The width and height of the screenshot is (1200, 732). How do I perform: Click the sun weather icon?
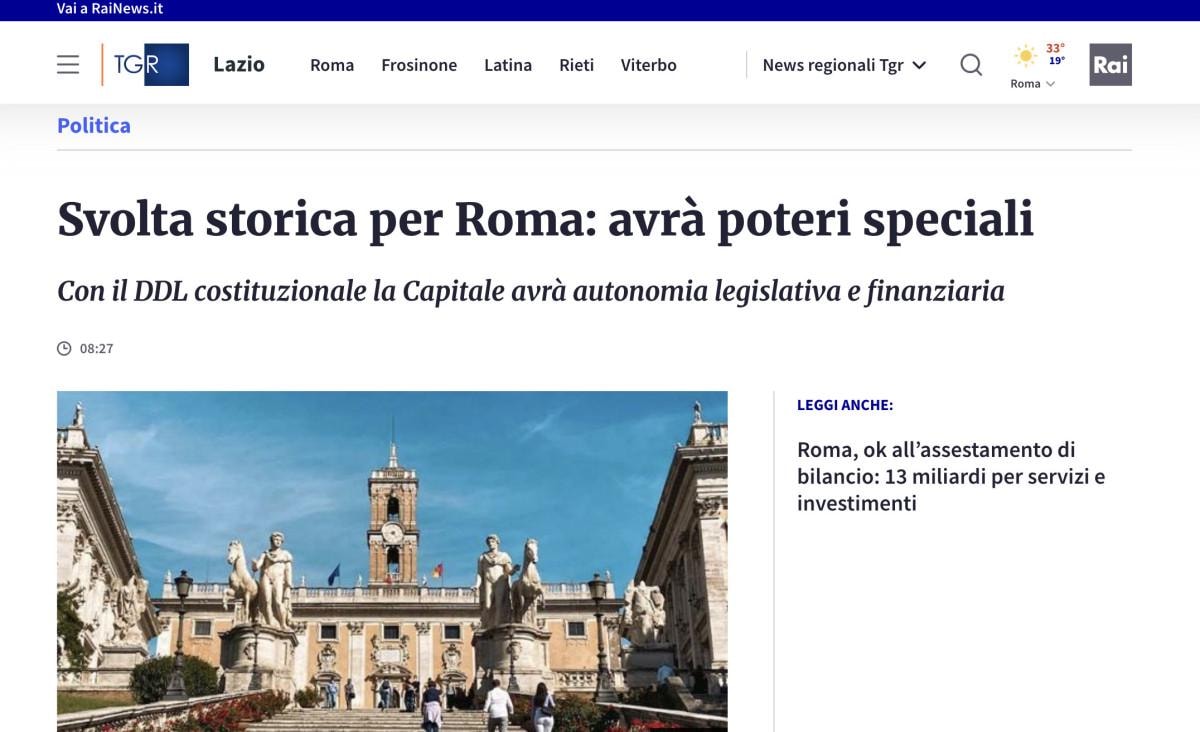[1025, 56]
